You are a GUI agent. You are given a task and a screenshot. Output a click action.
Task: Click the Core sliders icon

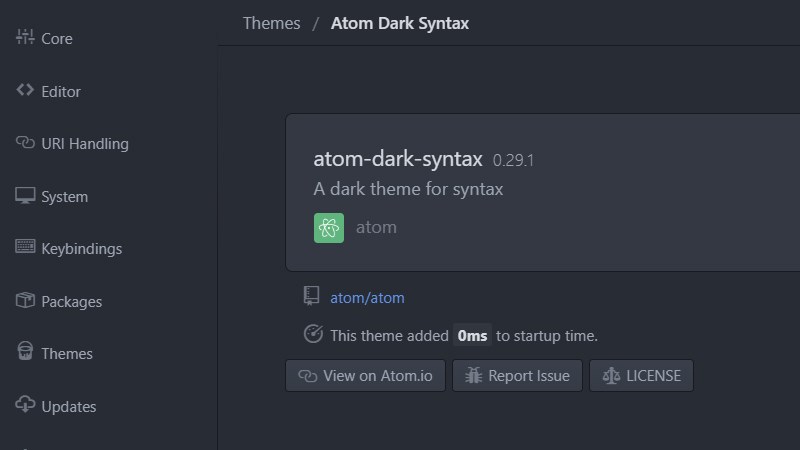25,38
